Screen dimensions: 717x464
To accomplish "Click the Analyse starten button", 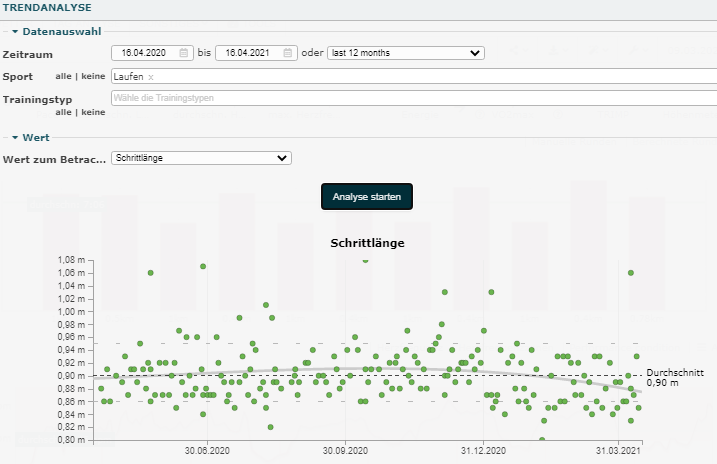I will (x=367, y=197).
